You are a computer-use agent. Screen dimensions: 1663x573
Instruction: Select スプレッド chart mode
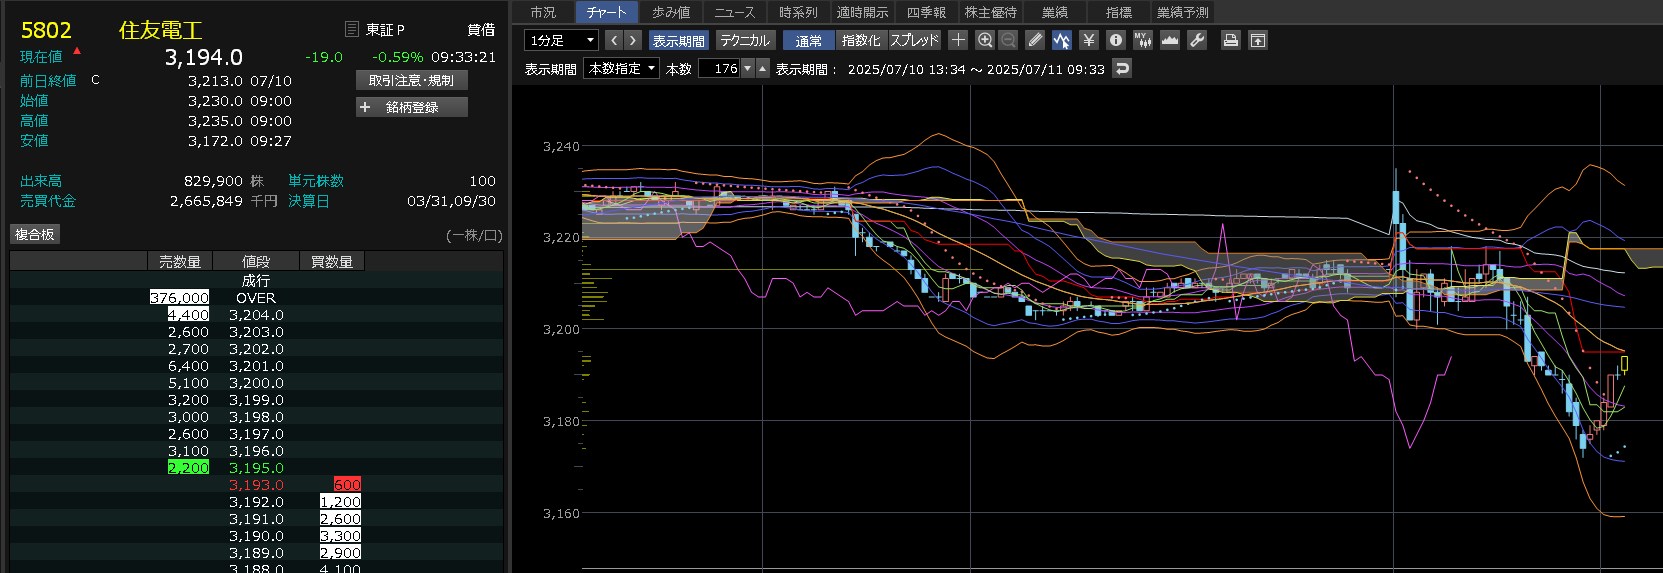click(x=914, y=40)
